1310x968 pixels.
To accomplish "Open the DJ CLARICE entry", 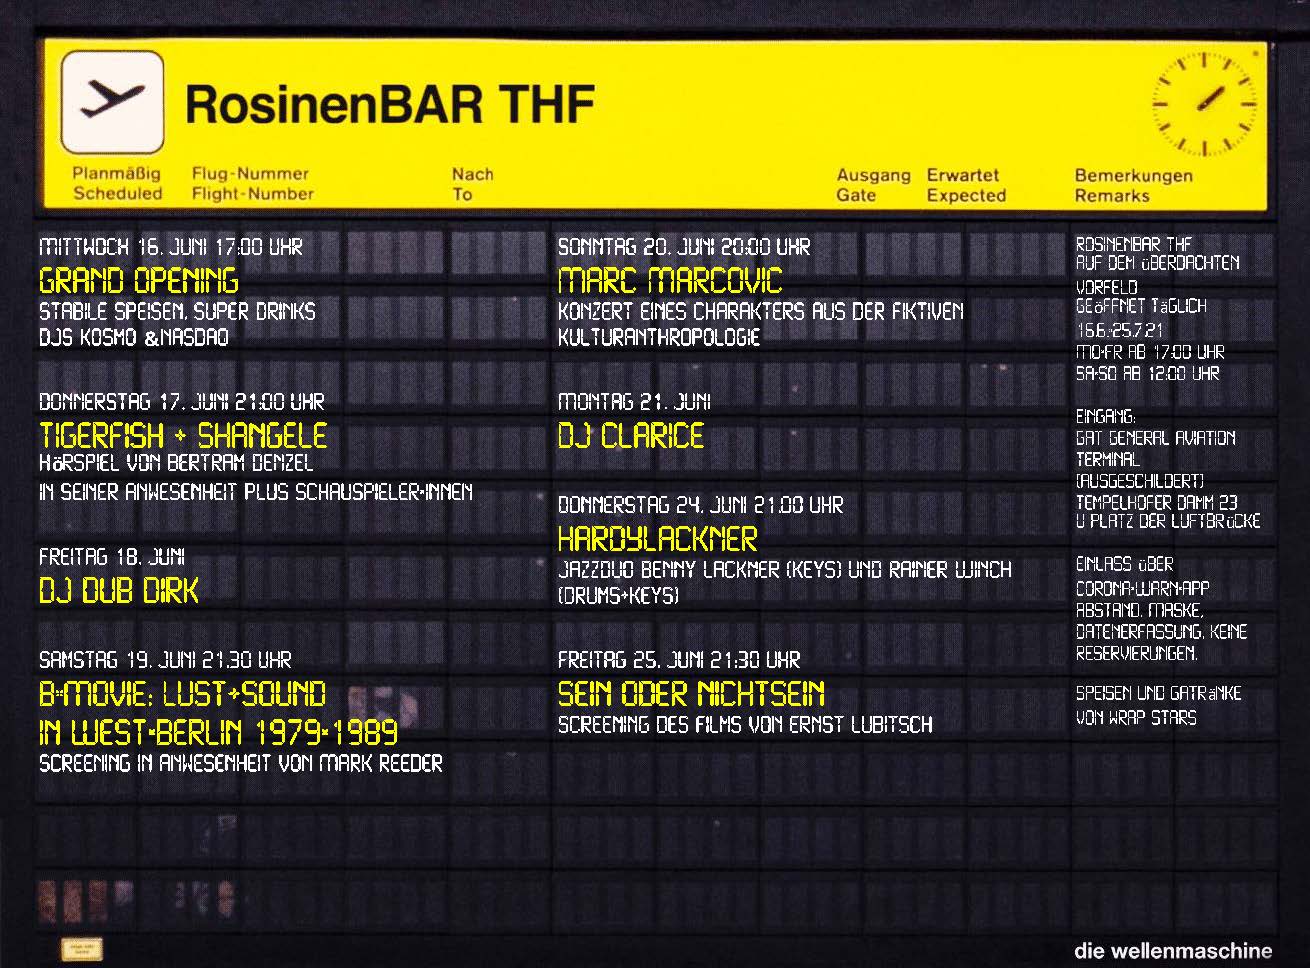I will click(631, 436).
